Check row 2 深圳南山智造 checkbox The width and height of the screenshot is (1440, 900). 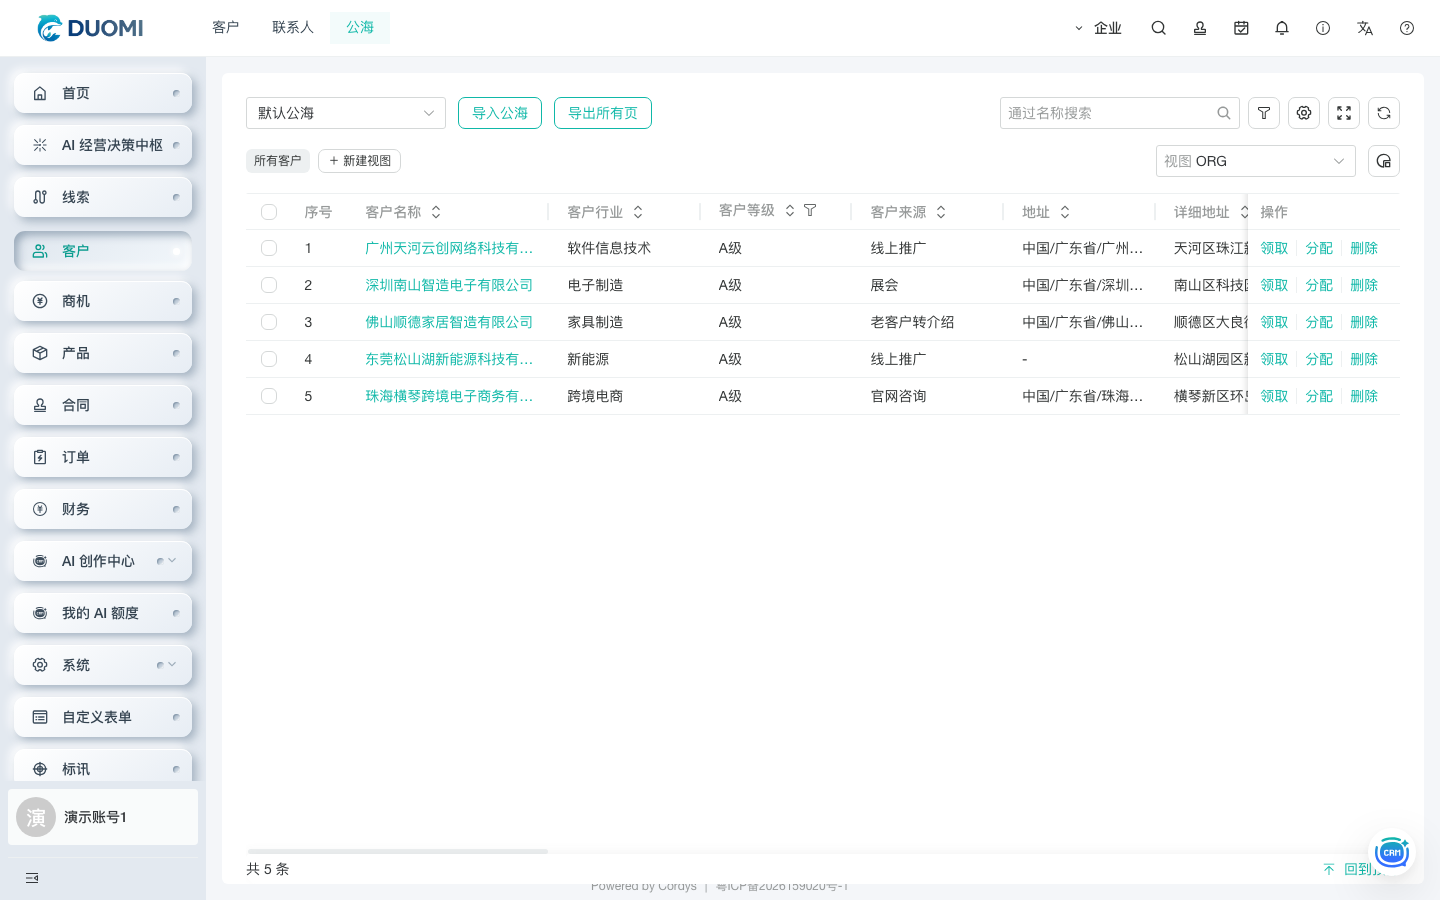(x=269, y=285)
